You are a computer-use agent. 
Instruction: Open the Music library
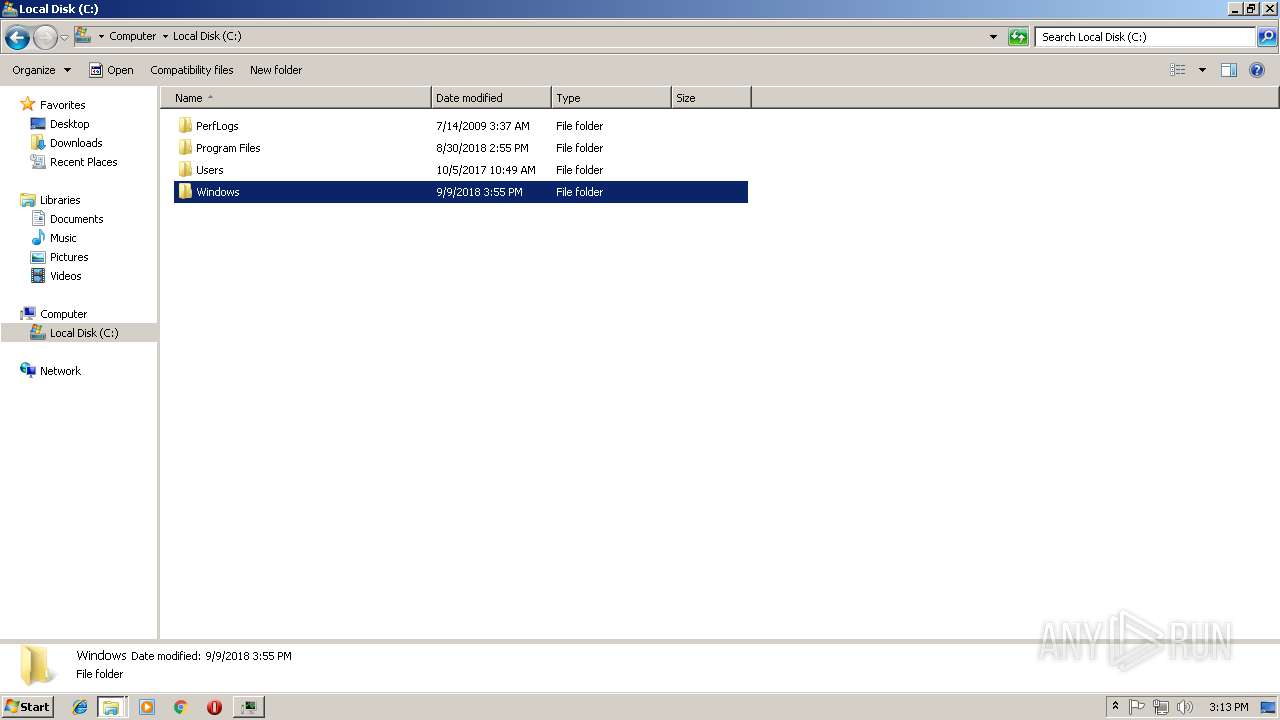point(63,238)
